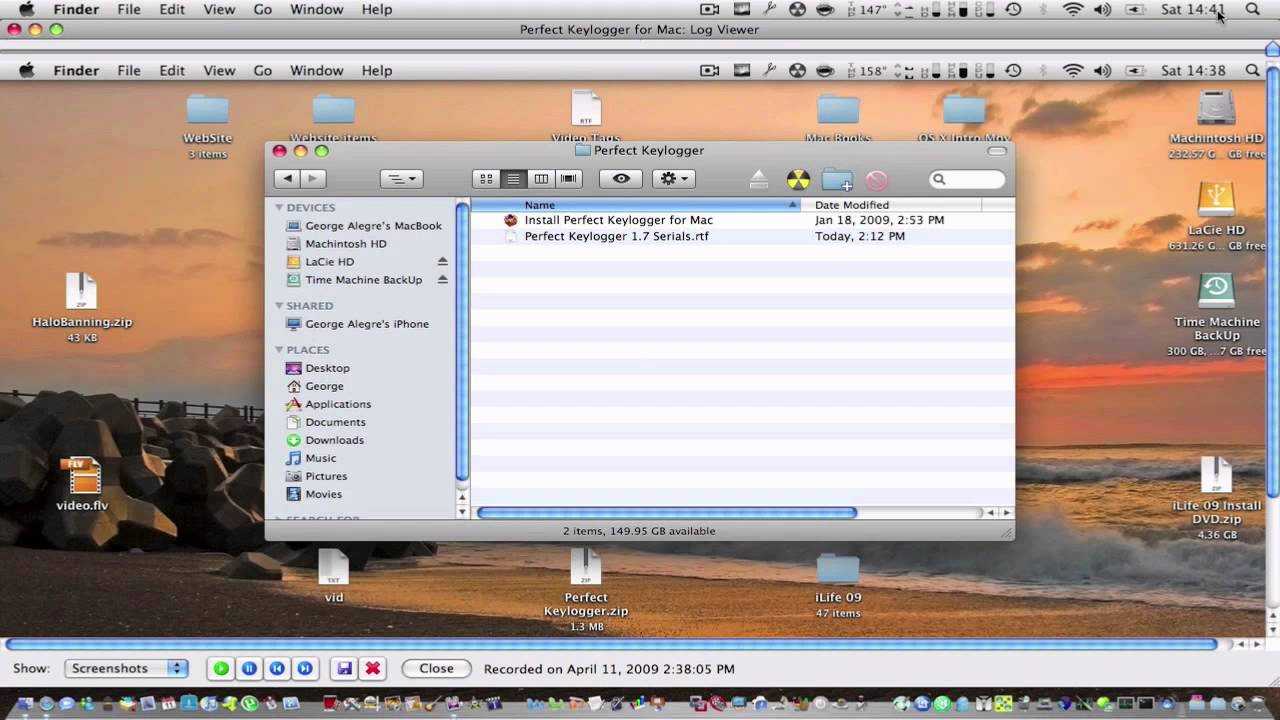Image resolution: width=1280 pixels, height=720 pixels.
Task: Open the Help menu in the topmost menu bar
Action: point(377,10)
